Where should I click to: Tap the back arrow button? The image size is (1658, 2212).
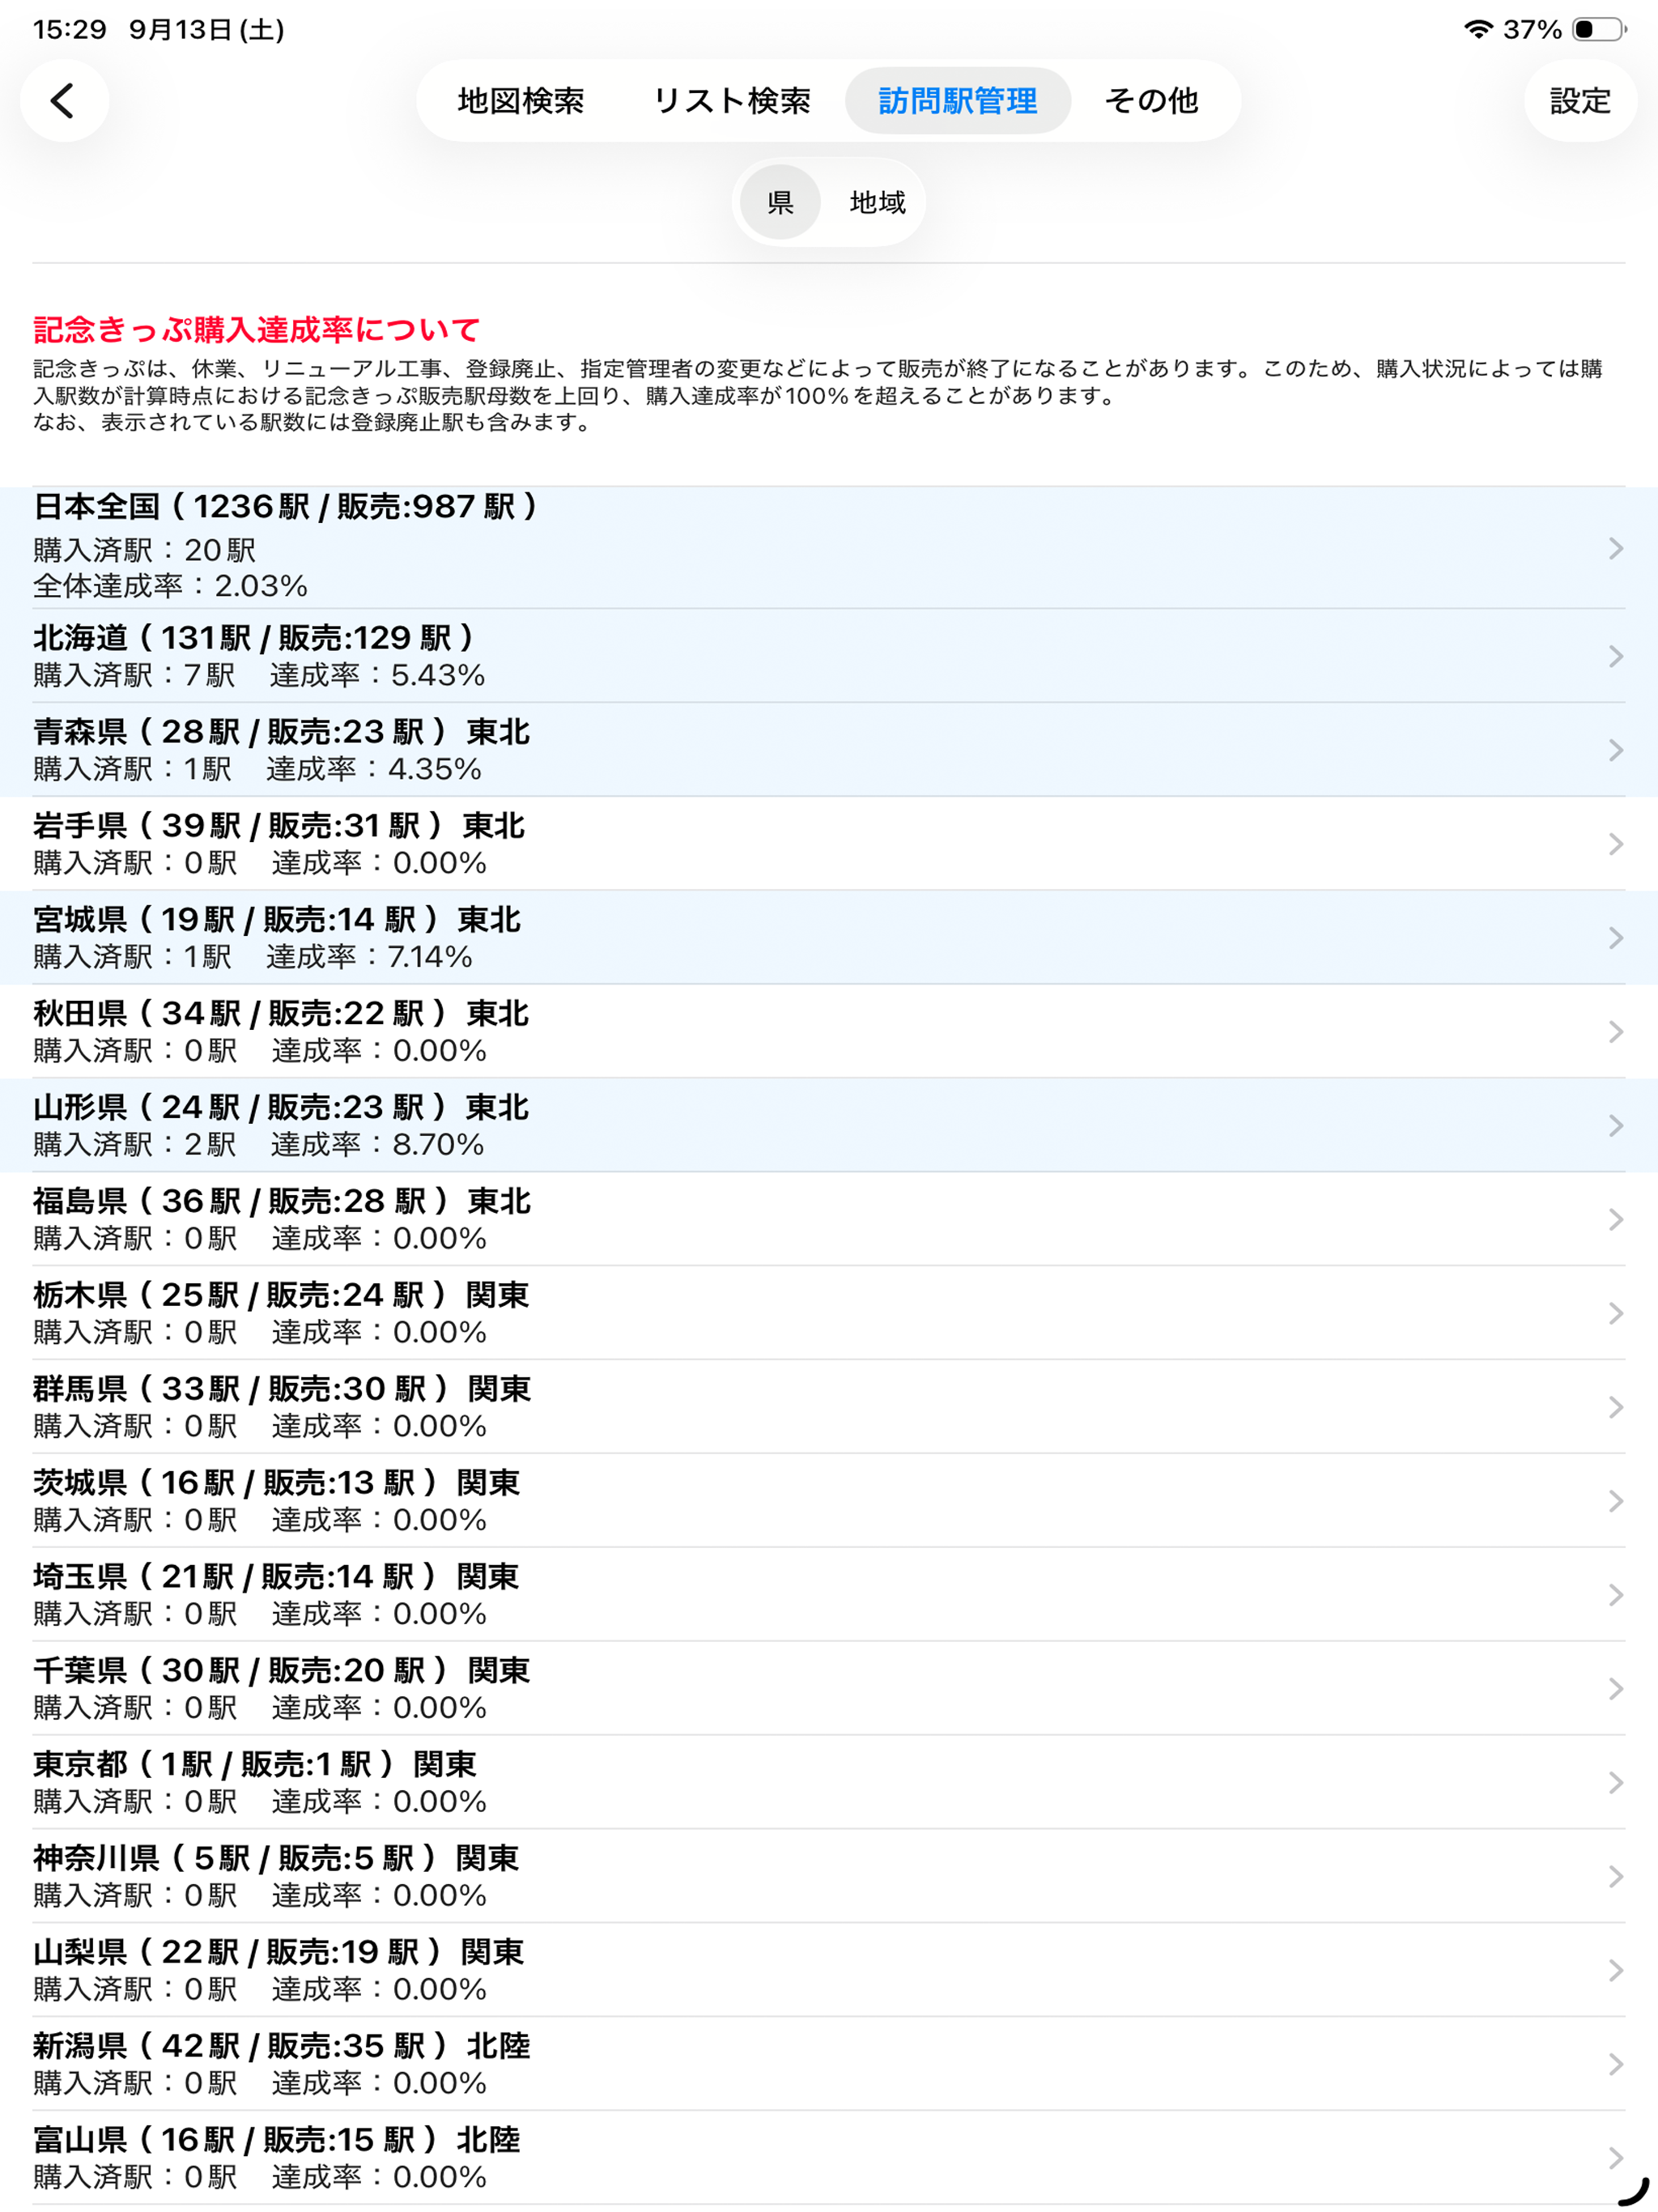pos(64,100)
